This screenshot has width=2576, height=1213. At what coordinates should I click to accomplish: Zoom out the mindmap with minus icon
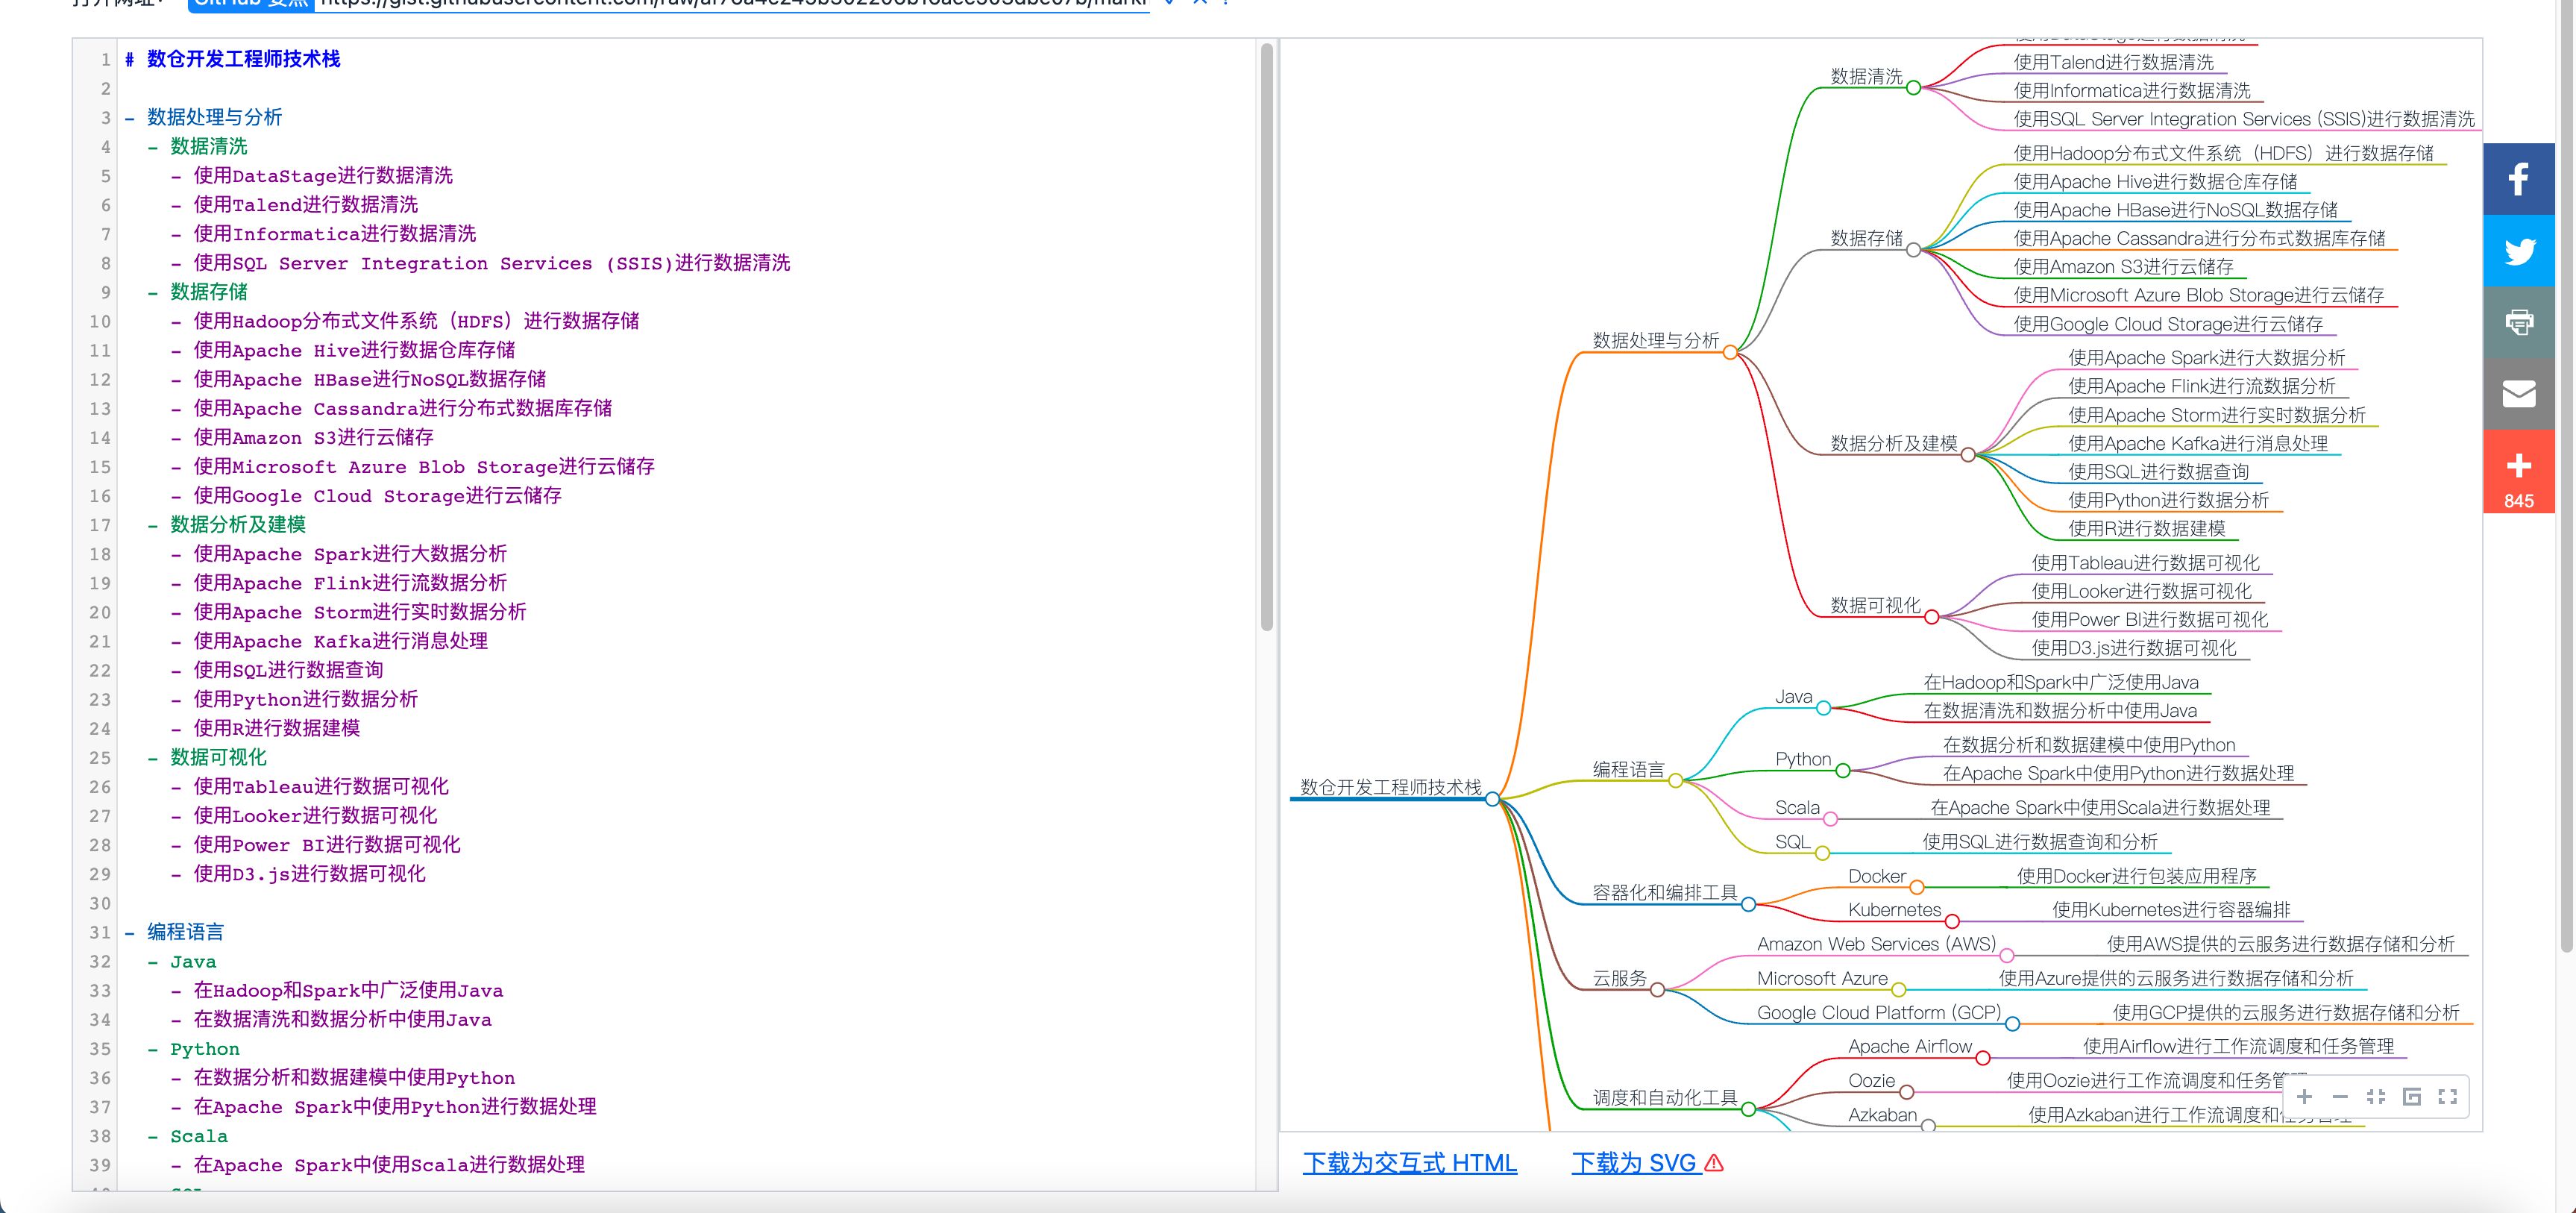pyautogui.click(x=2340, y=1097)
